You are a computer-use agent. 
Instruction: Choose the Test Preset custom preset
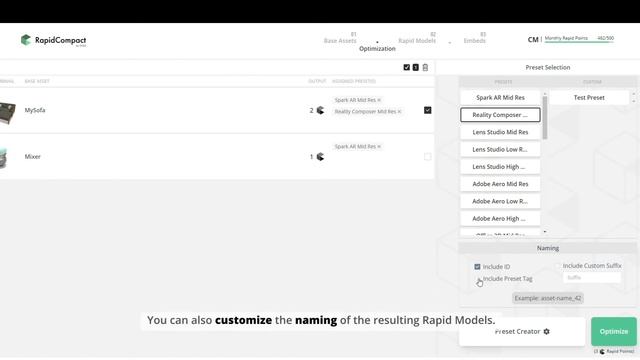tap(589, 98)
